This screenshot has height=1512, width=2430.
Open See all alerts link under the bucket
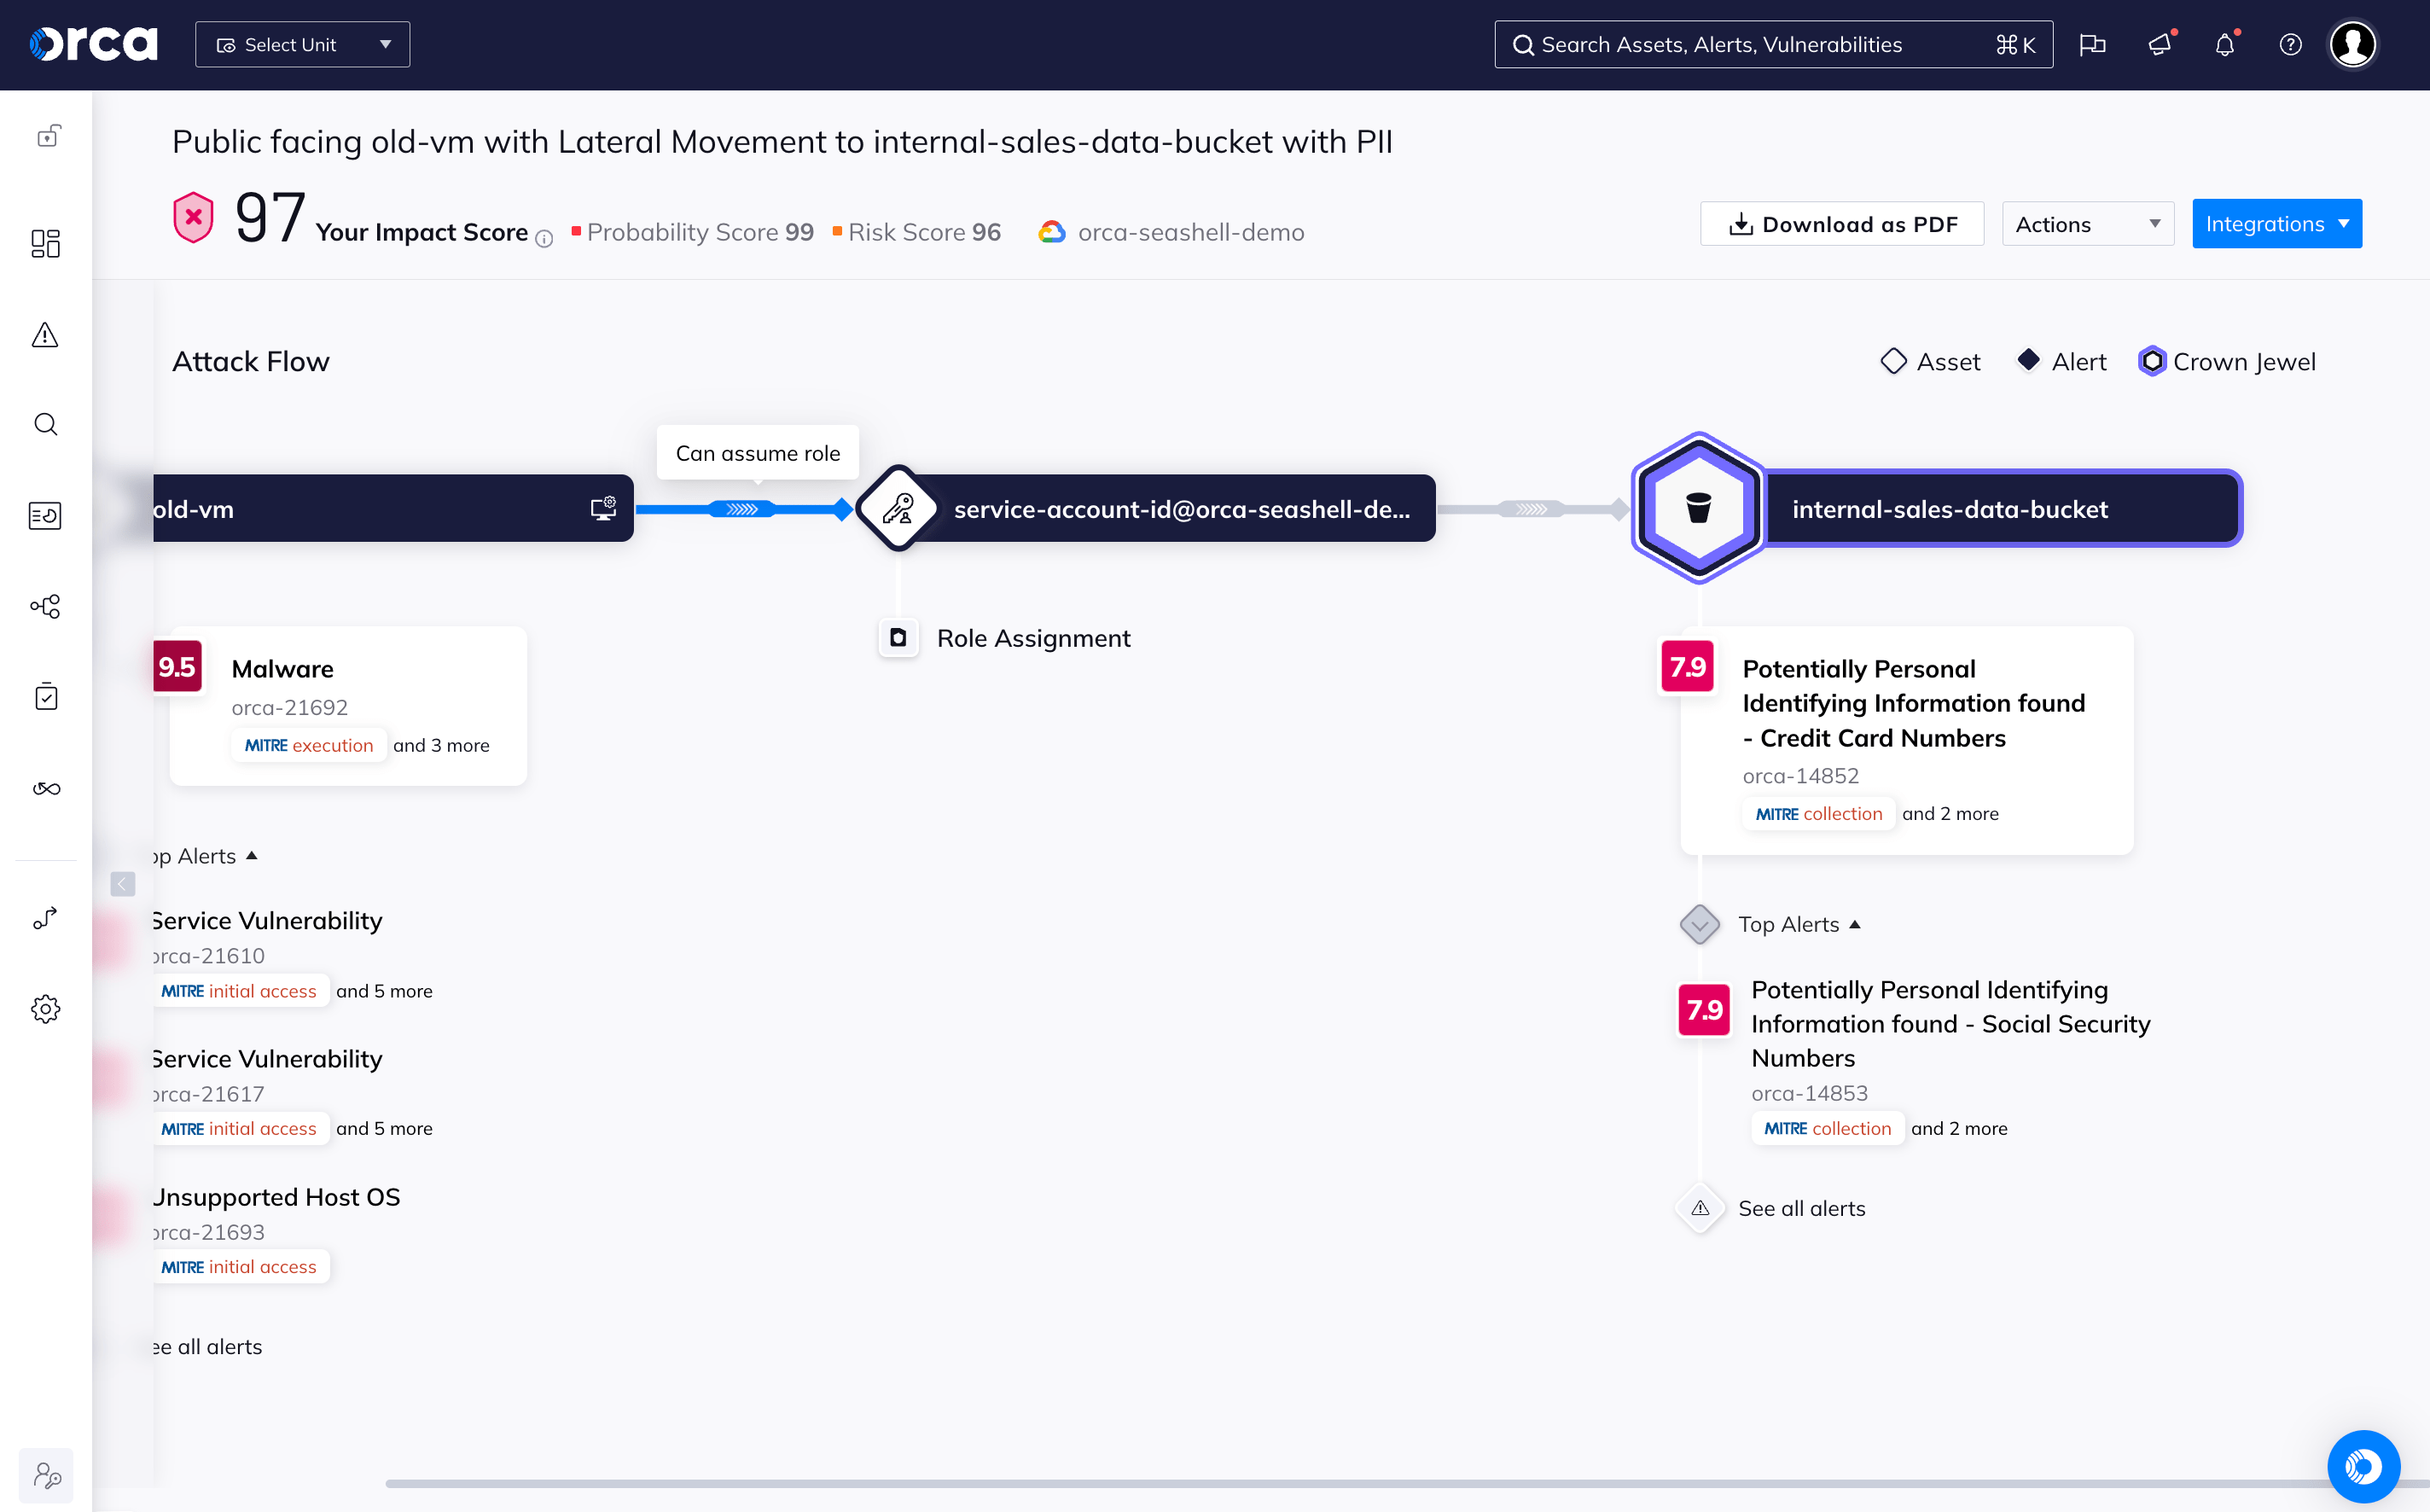[x=1802, y=1208]
